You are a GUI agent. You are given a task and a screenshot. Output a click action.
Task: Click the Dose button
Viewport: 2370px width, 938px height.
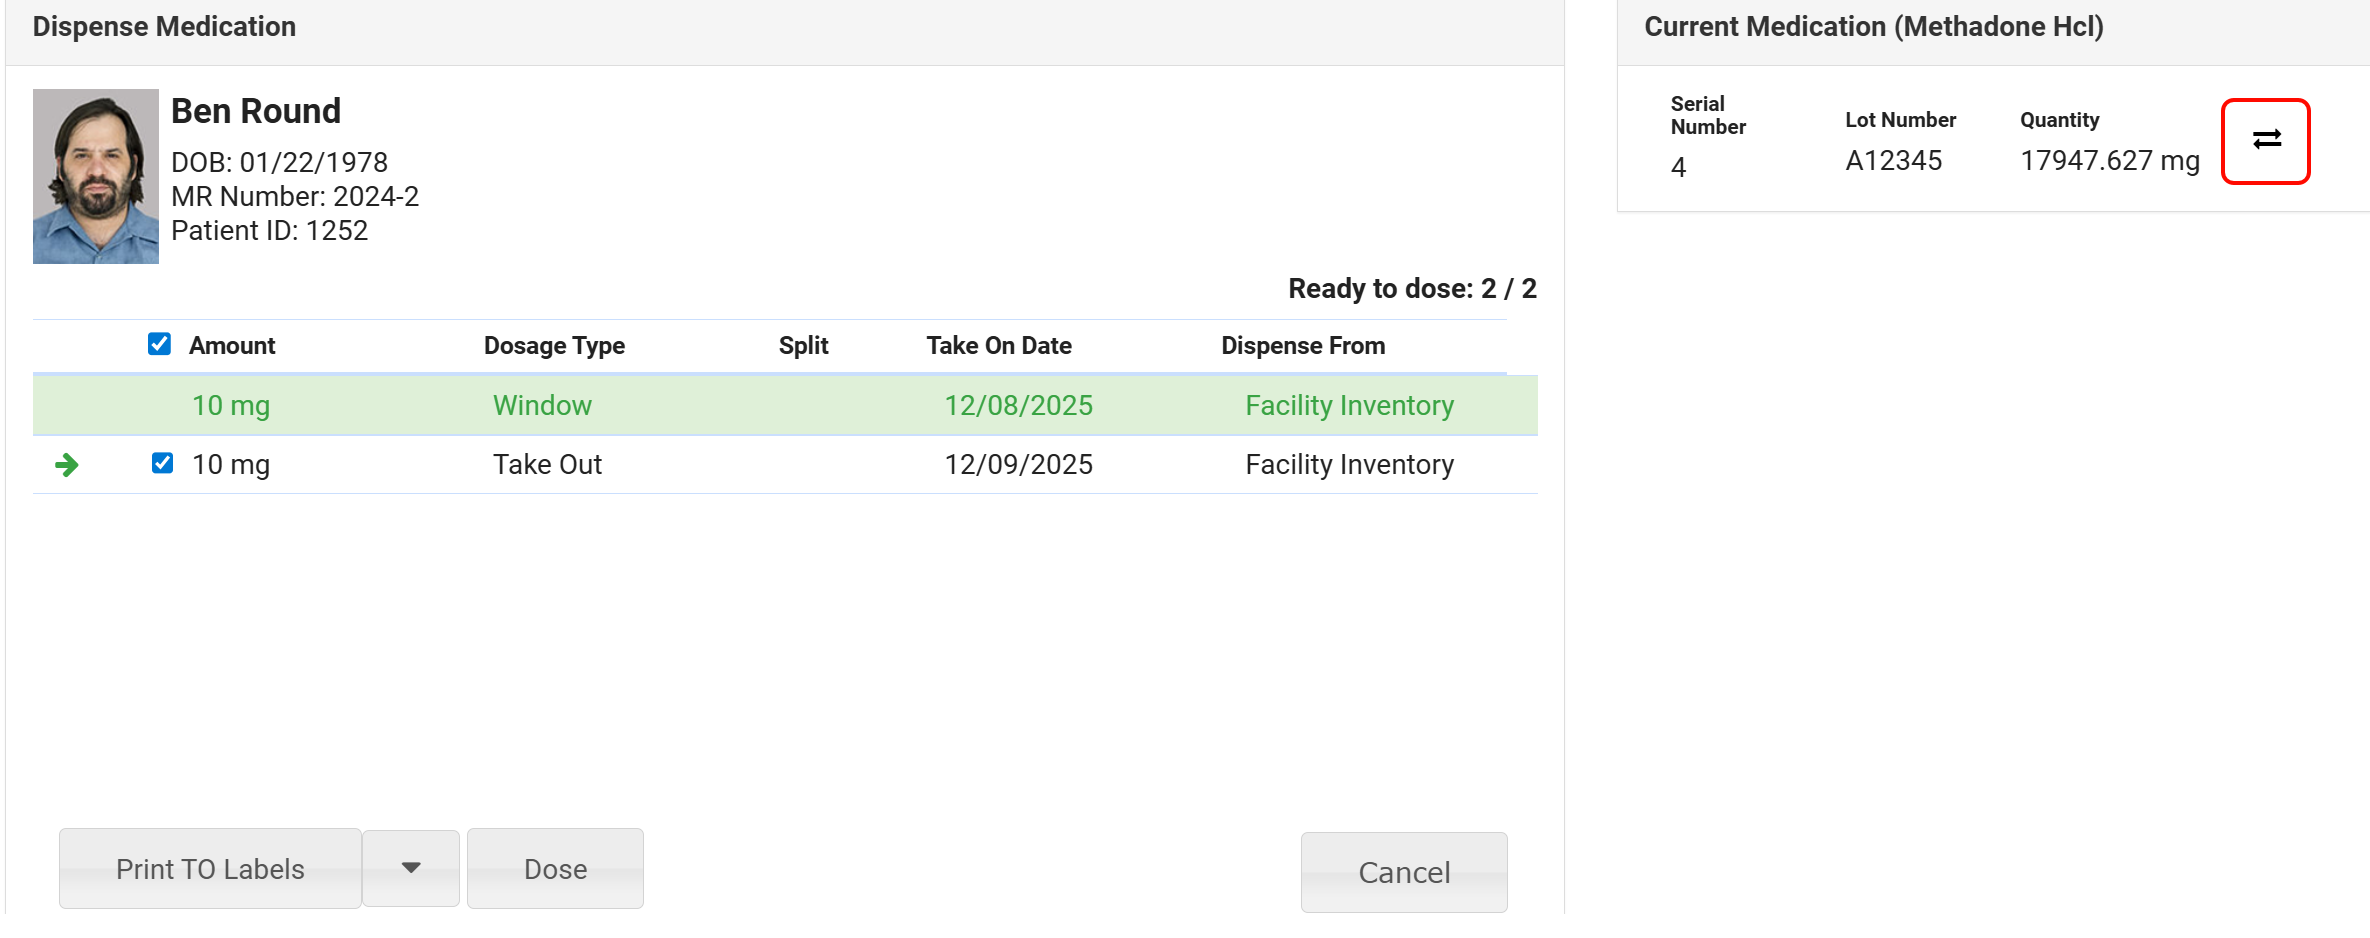point(555,868)
